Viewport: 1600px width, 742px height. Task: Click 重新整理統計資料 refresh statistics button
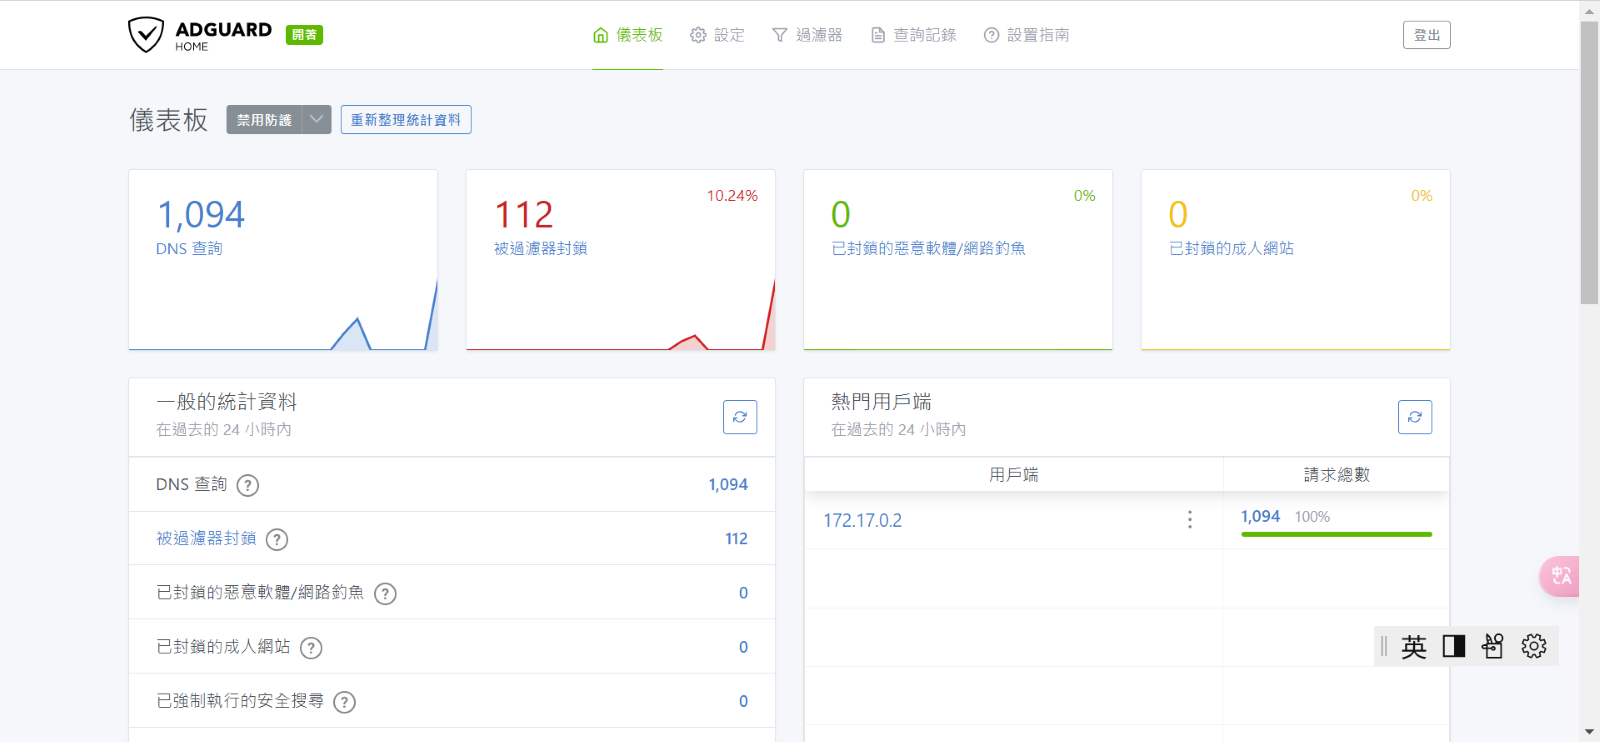406,120
